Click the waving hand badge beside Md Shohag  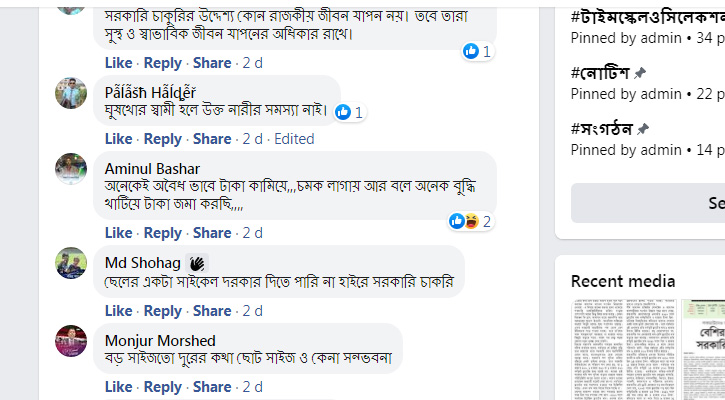(x=197, y=263)
